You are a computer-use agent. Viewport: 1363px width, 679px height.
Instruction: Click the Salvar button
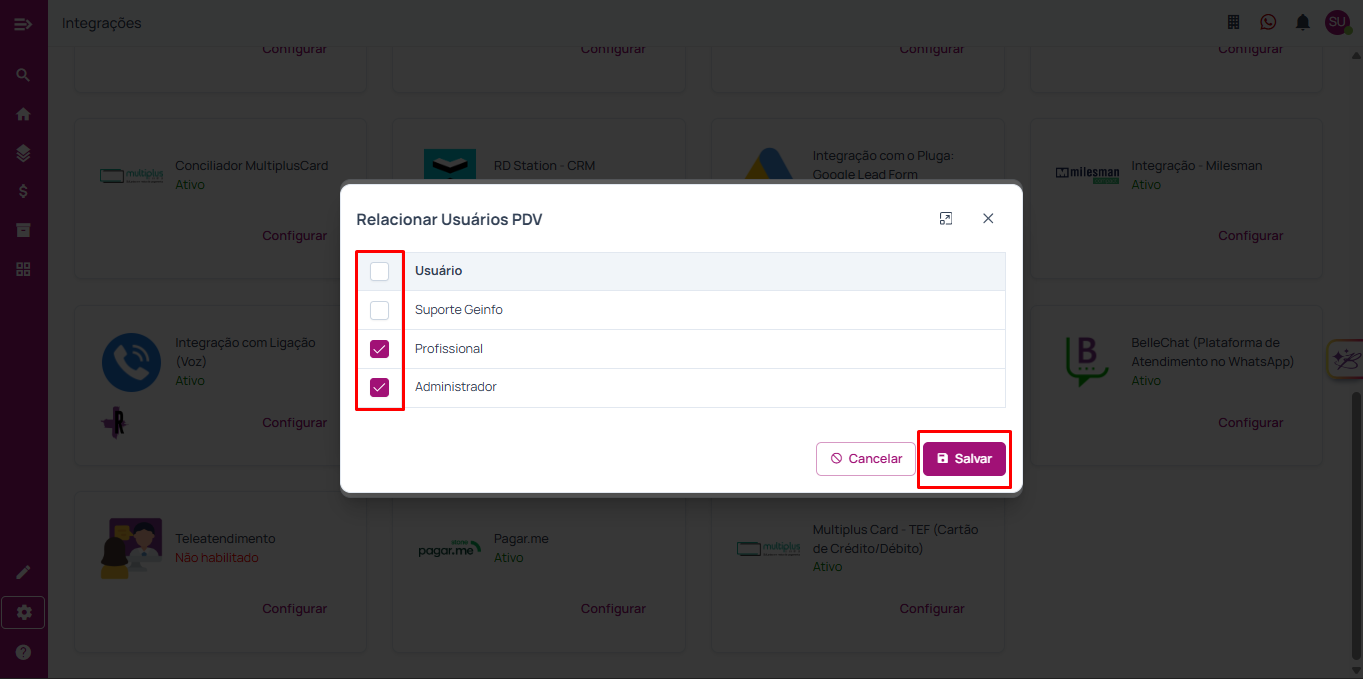(964, 459)
